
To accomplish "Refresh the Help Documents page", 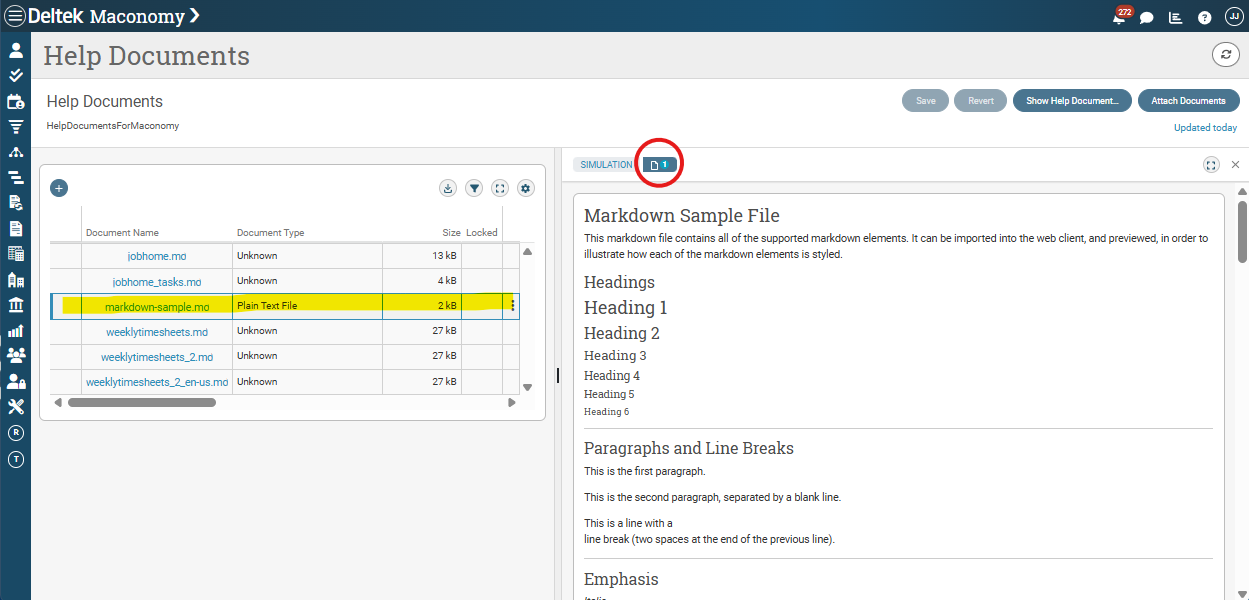I will [x=1226, y=55].
